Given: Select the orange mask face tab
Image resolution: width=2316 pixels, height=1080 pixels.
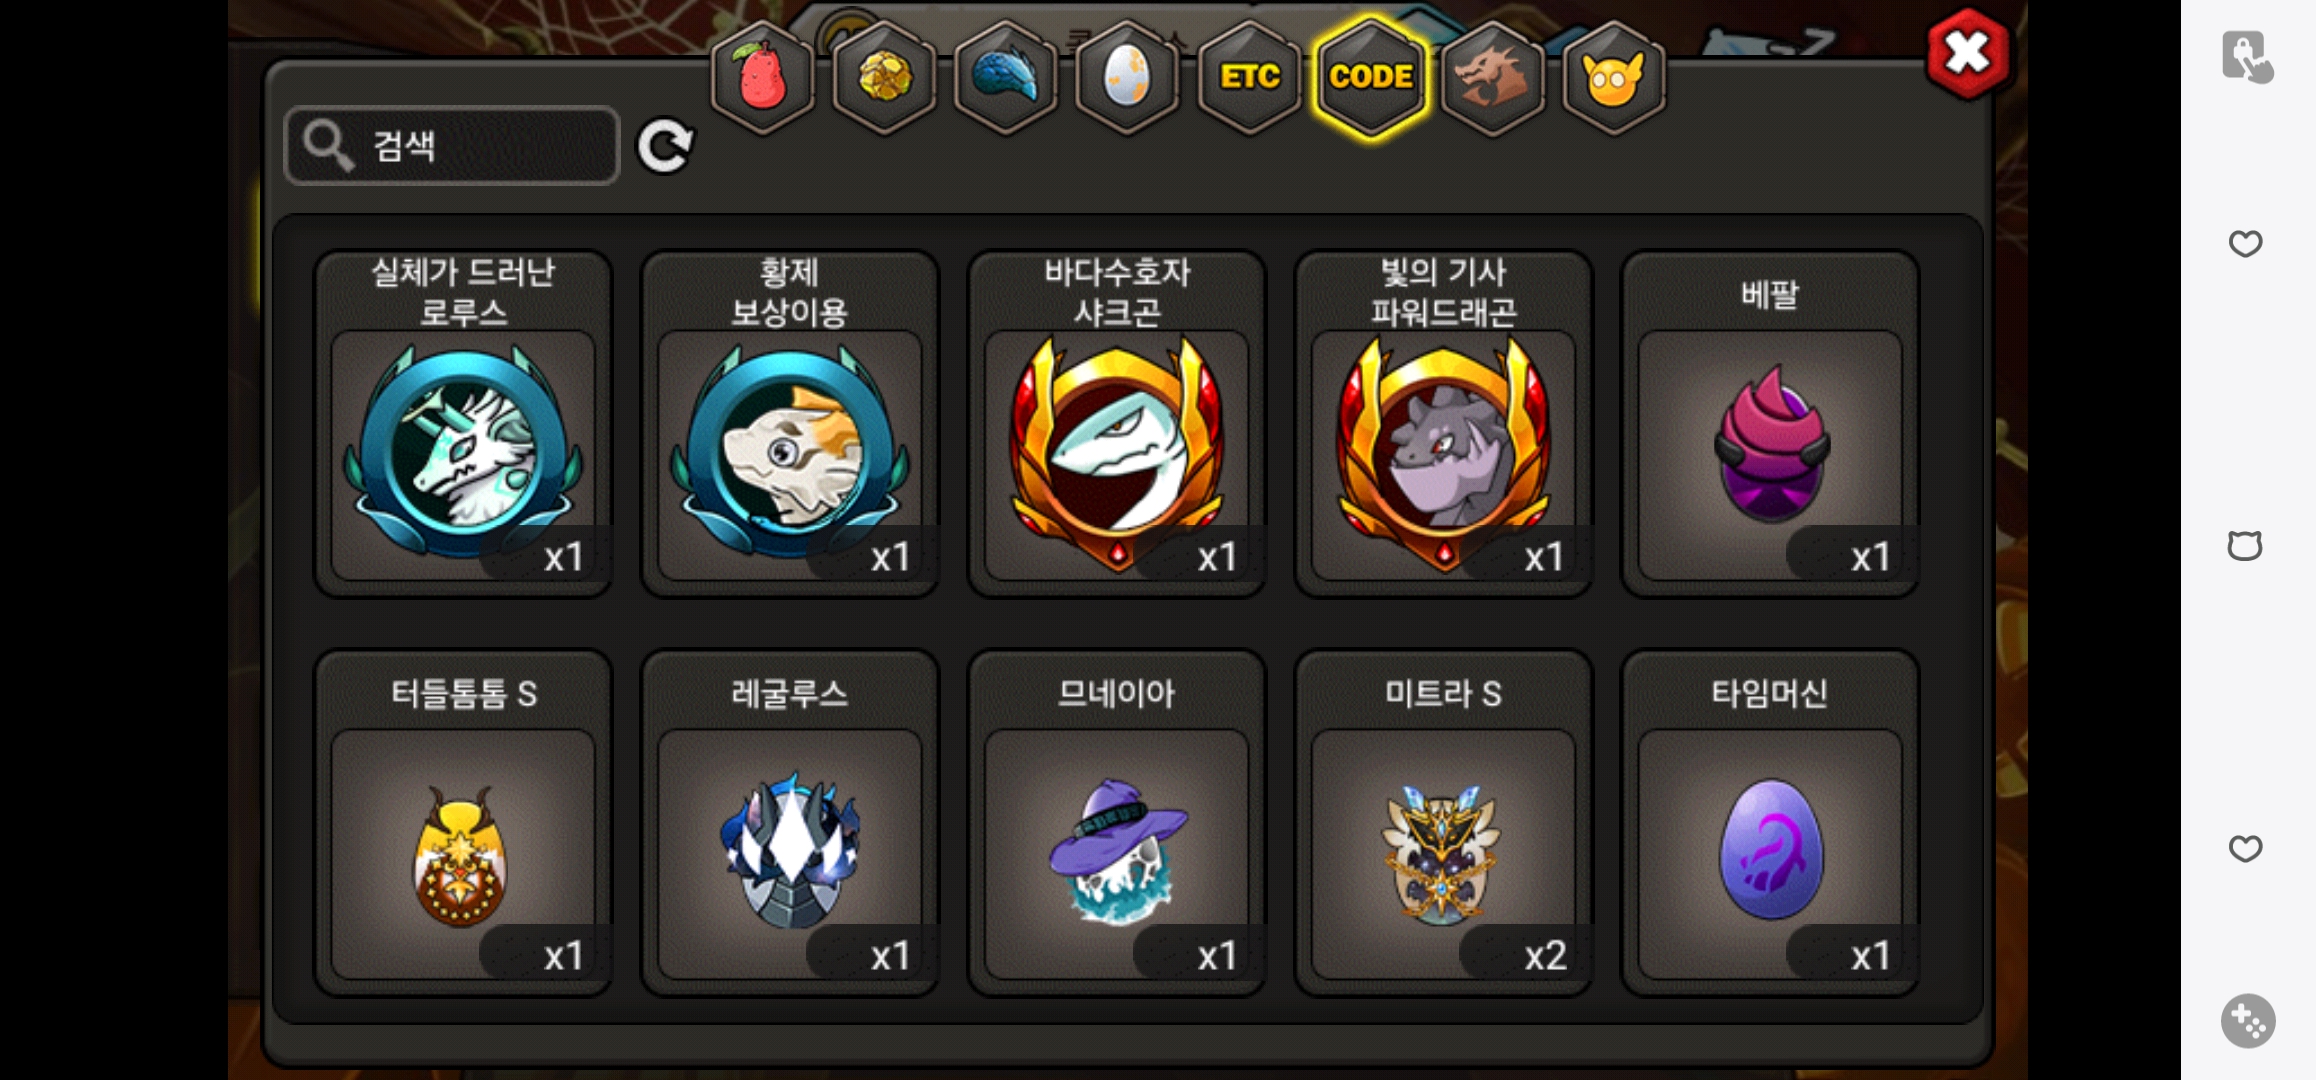Looking at the screenshot, I should (1613, 77).
